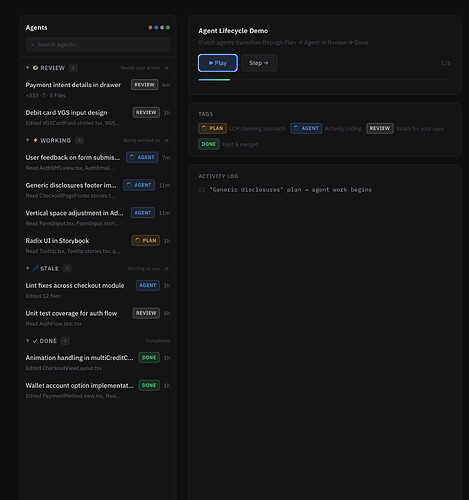The width and height of the screenshot is (469, 500).
Task: Collapse the REVIEW section triangle
Action: tap(28, 68)
